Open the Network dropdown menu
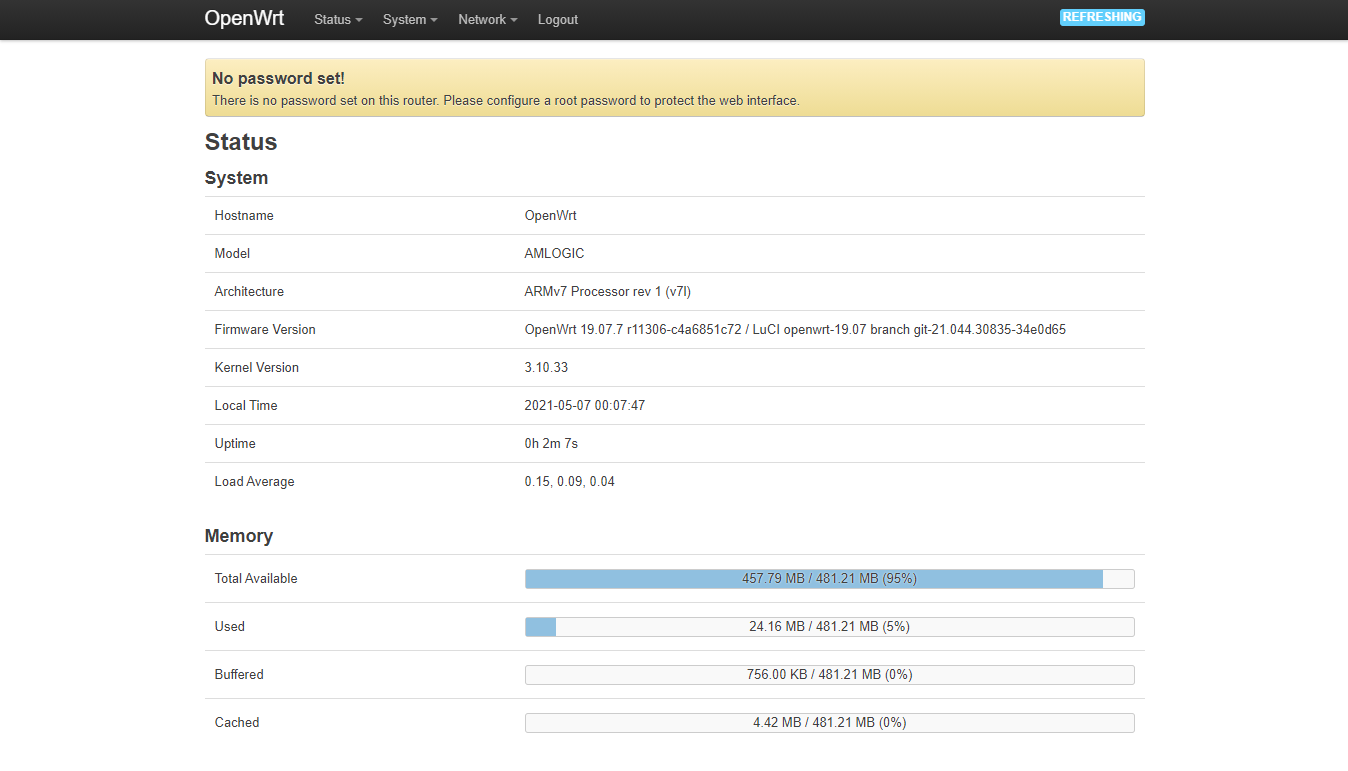Screen dimensions: 1348x771 (487, 20)
